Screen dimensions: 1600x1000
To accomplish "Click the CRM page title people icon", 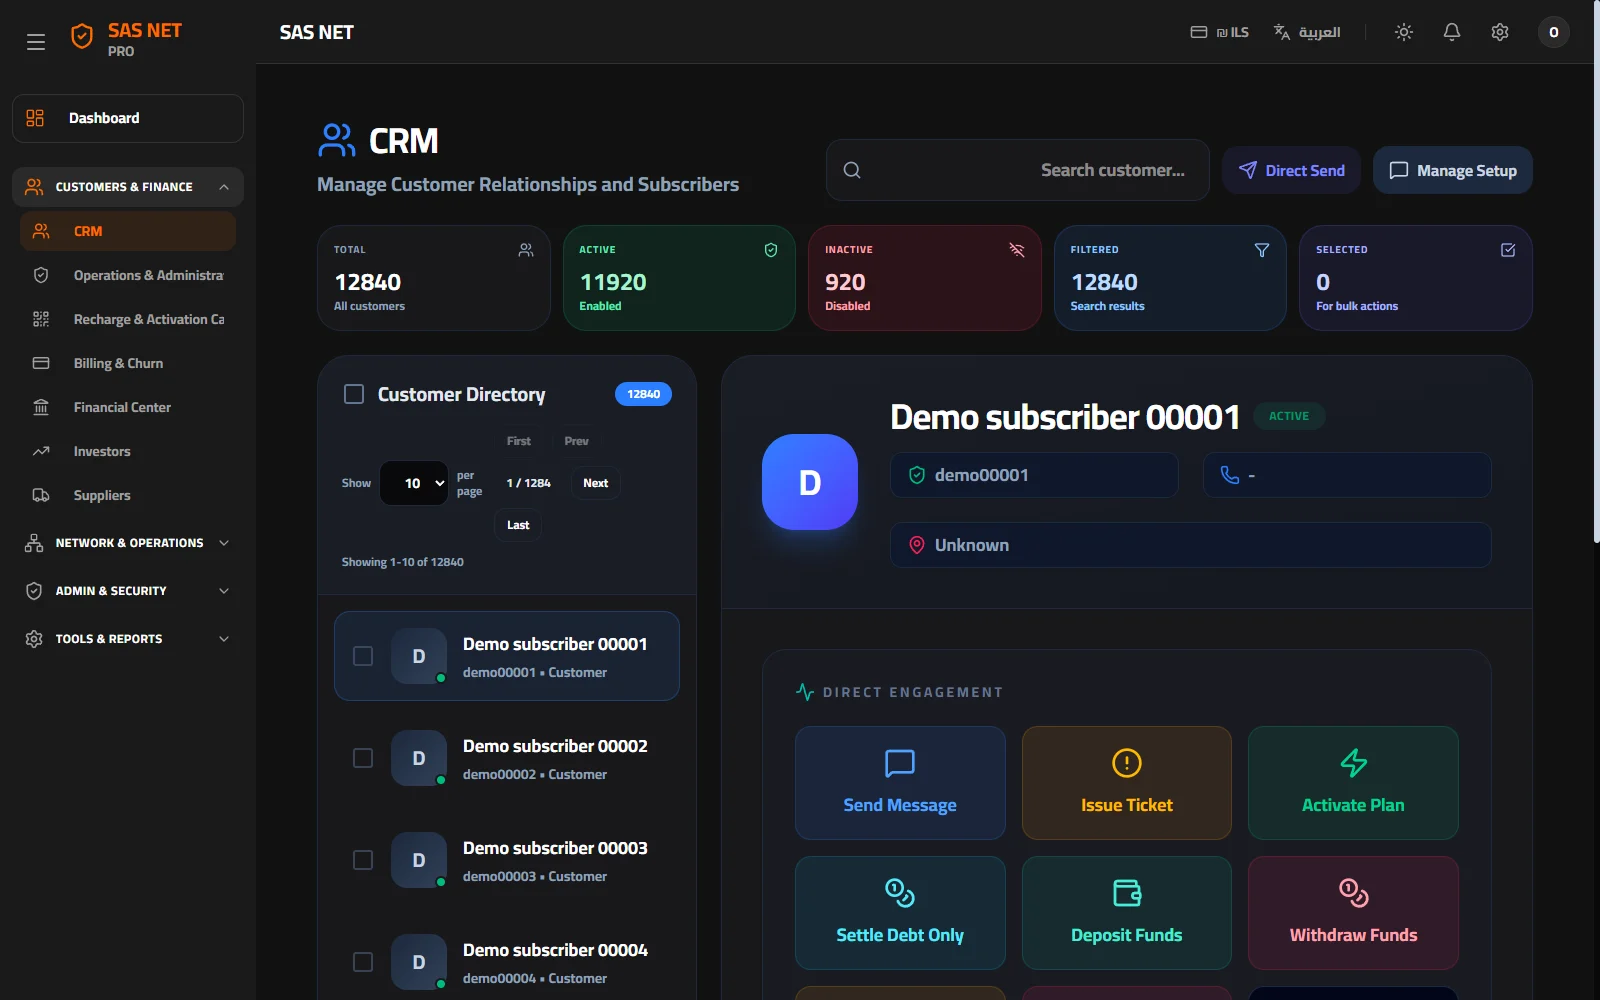I will click(337, 140).
